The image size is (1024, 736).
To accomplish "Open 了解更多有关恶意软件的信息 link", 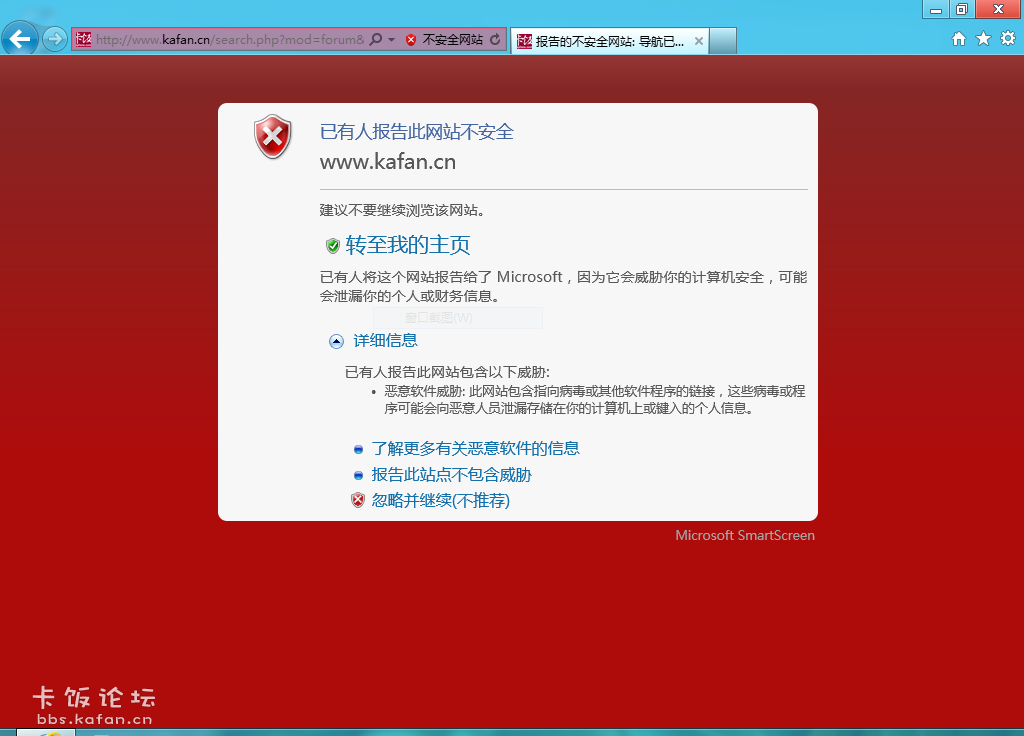I will tap(475, 448).
